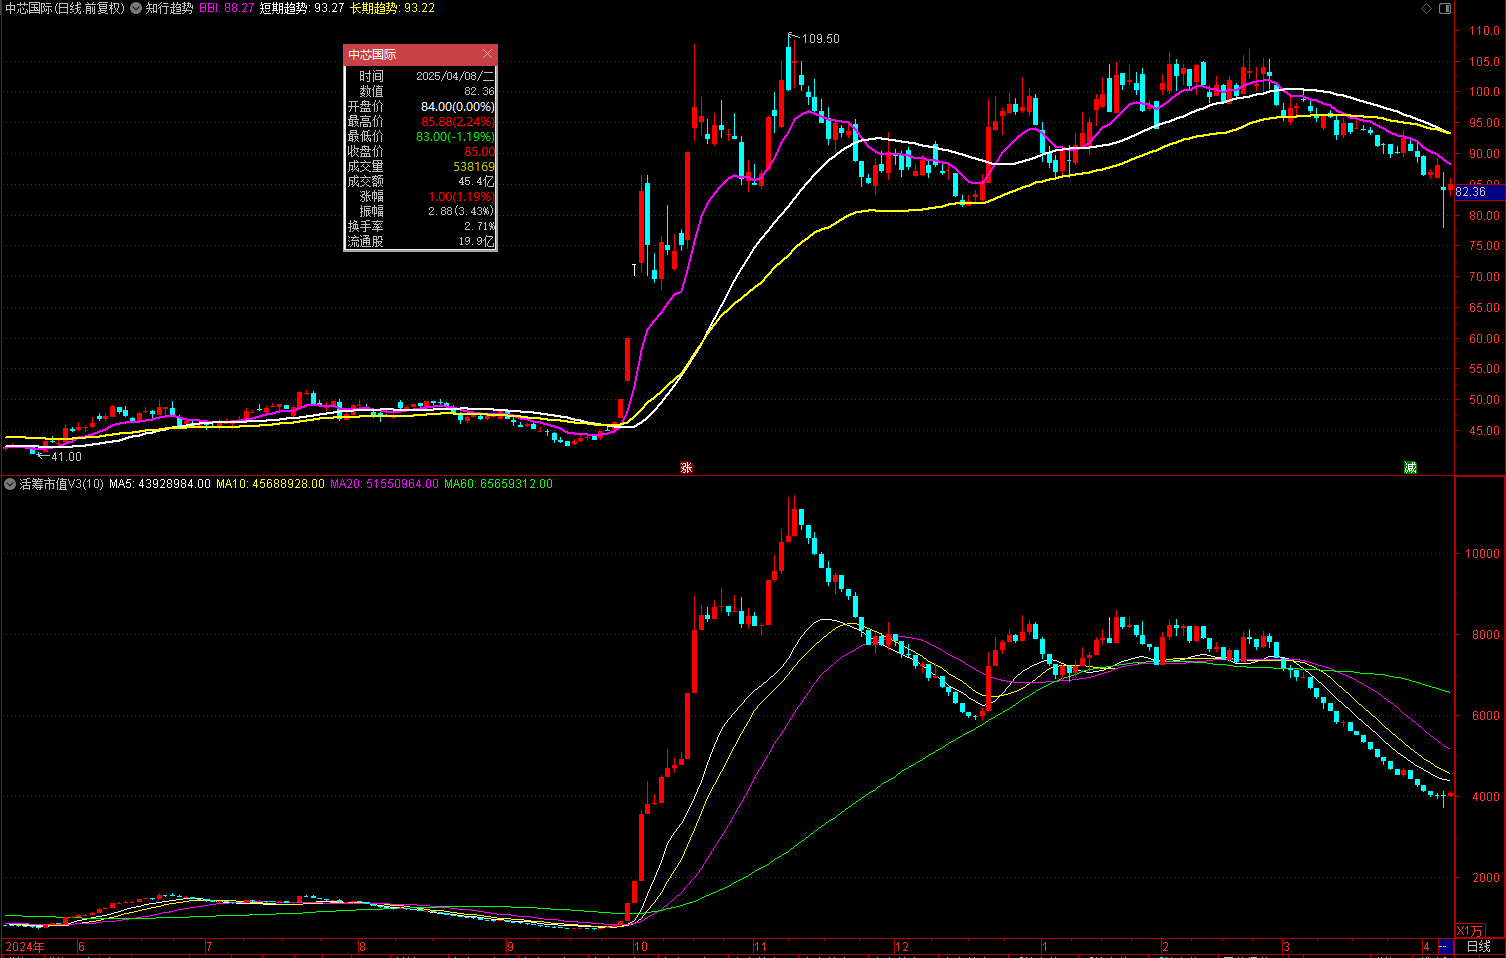Click the red 涨 marker icon
Viewport: 1506px width, 958px height.
686,467
